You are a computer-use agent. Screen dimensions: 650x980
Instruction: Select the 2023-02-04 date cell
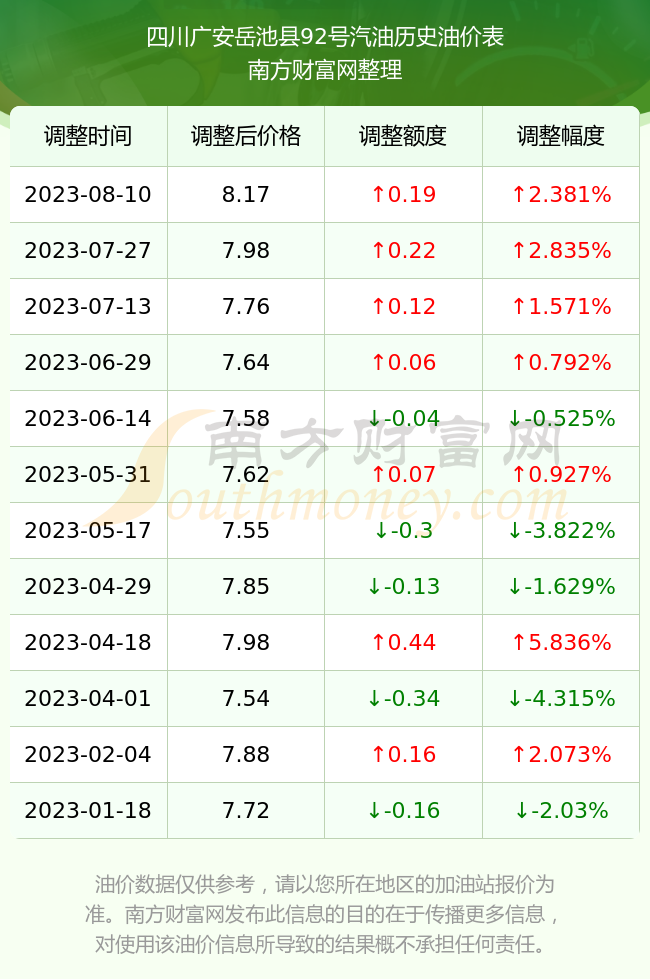(x=88, y=754)
